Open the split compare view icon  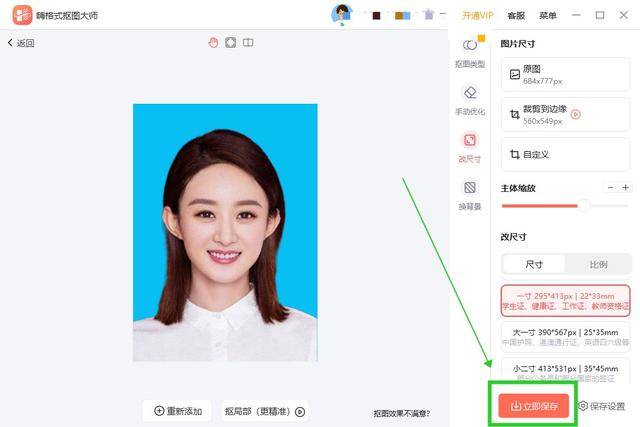[x=248, y=42]
